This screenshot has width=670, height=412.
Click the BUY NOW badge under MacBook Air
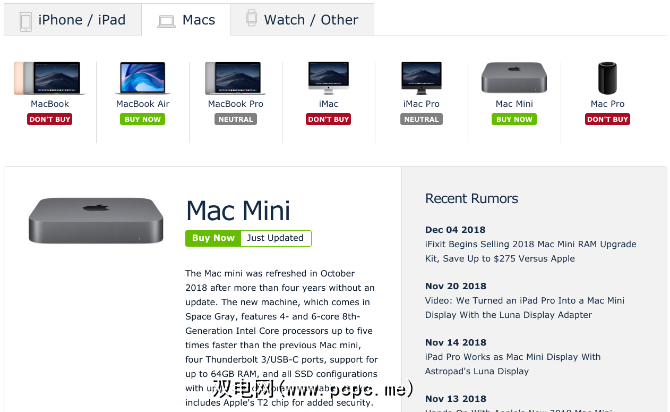click(143, 119)
